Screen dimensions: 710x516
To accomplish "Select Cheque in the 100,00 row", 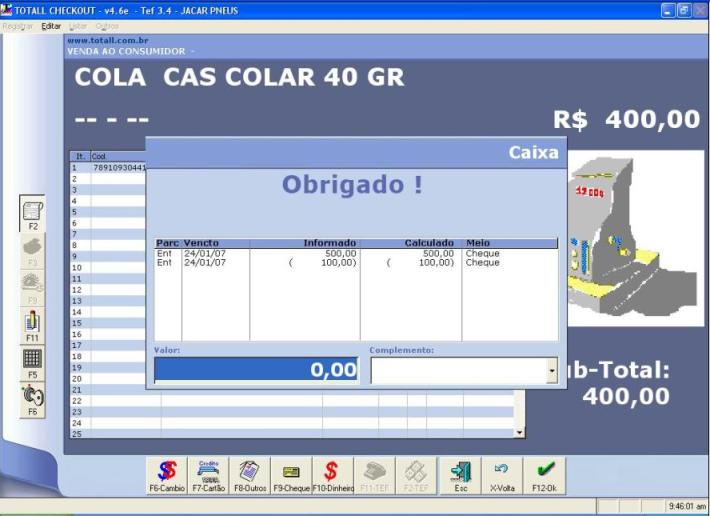I will point(482,263).
